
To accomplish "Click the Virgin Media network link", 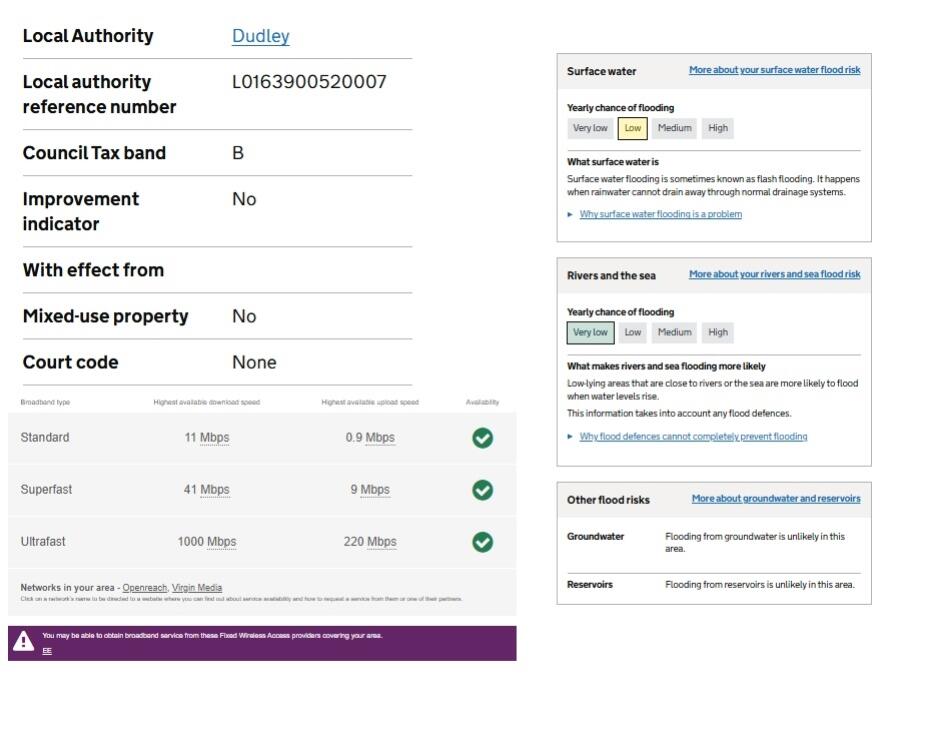I will (x=197, y=588).
